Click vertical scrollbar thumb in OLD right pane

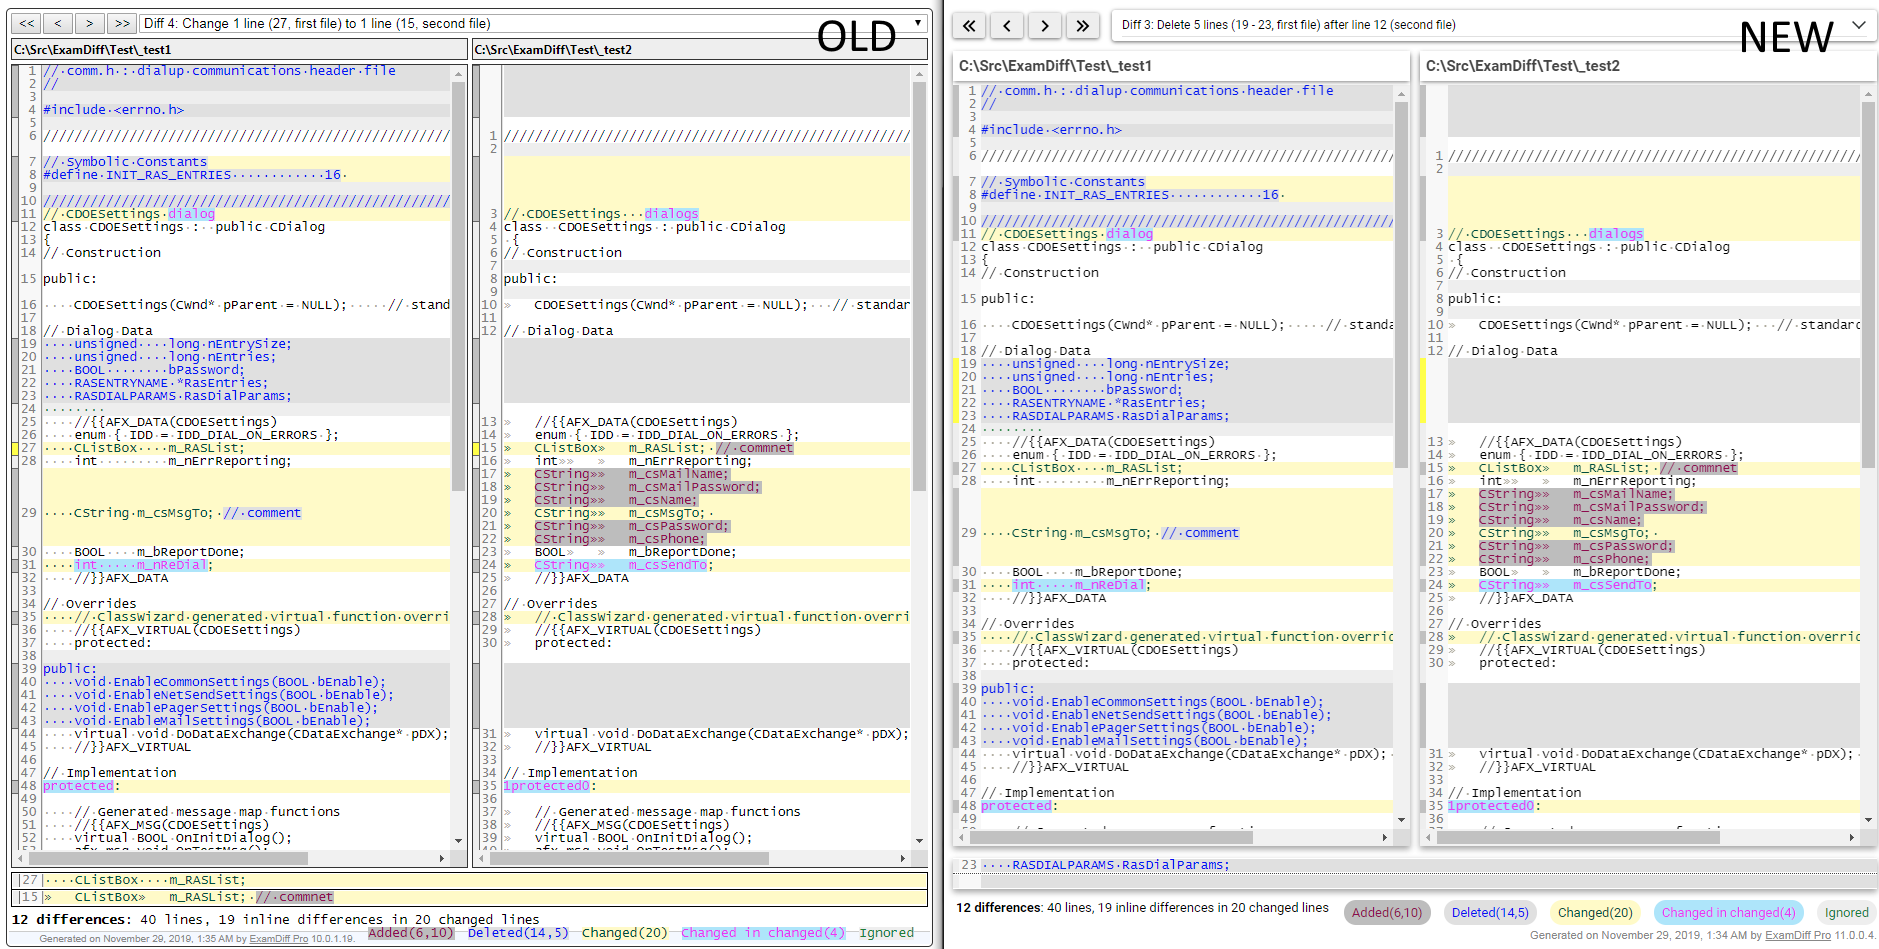[x=919, y=285]
